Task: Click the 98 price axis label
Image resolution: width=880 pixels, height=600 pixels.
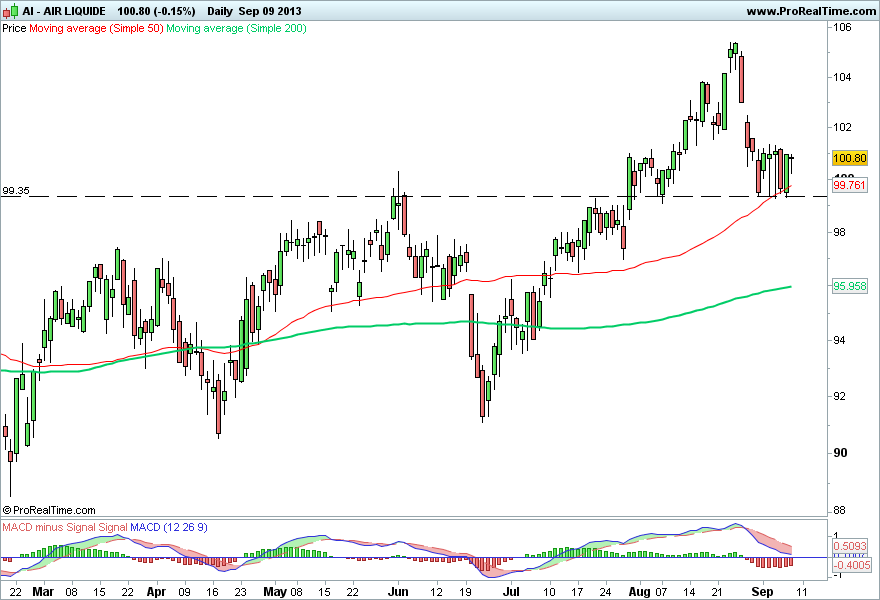Action: point(839,232)
